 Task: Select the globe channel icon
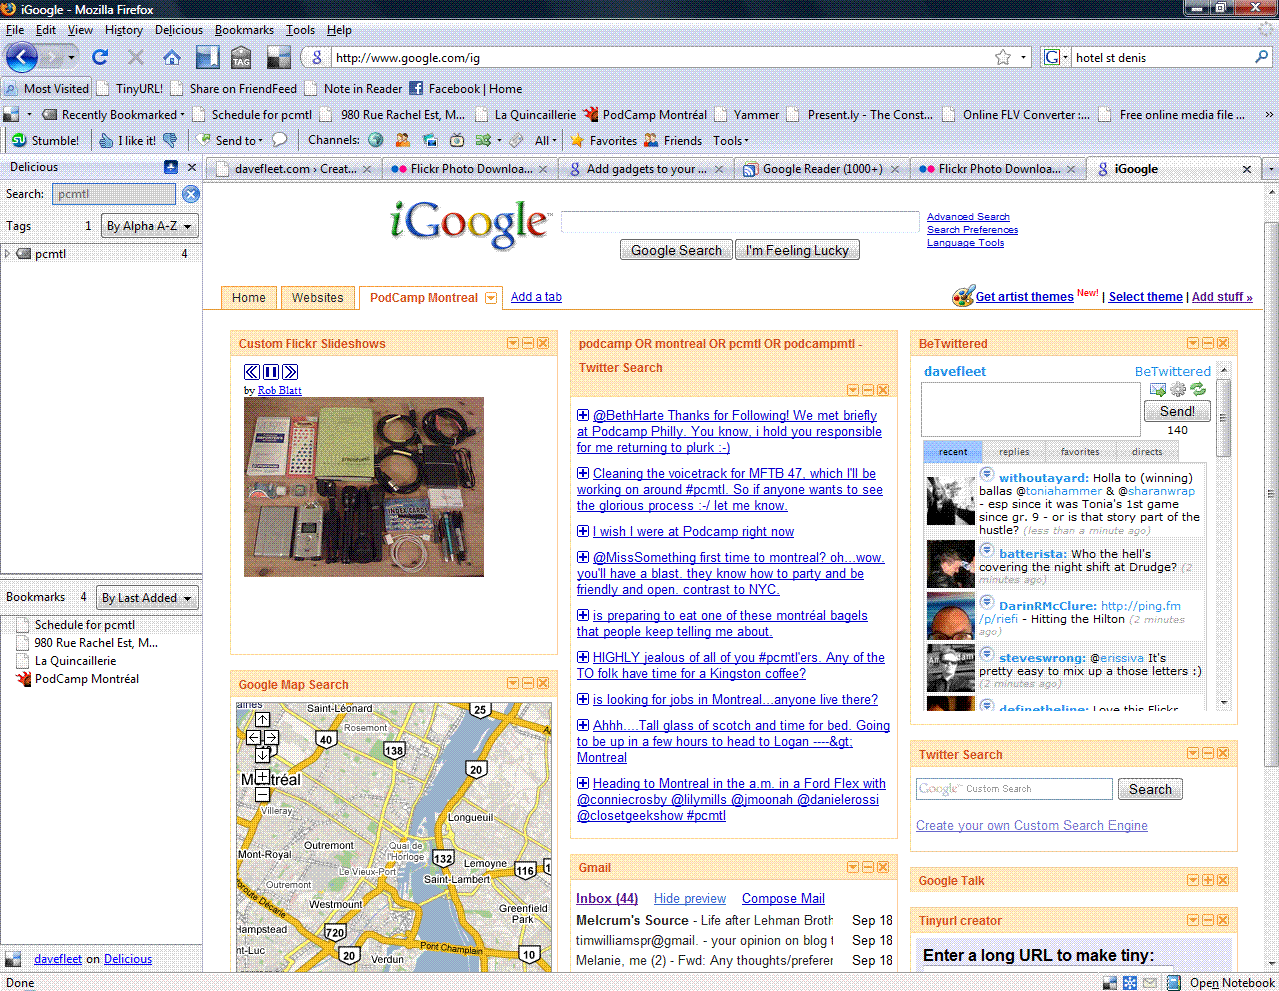[x=376, y=140]
